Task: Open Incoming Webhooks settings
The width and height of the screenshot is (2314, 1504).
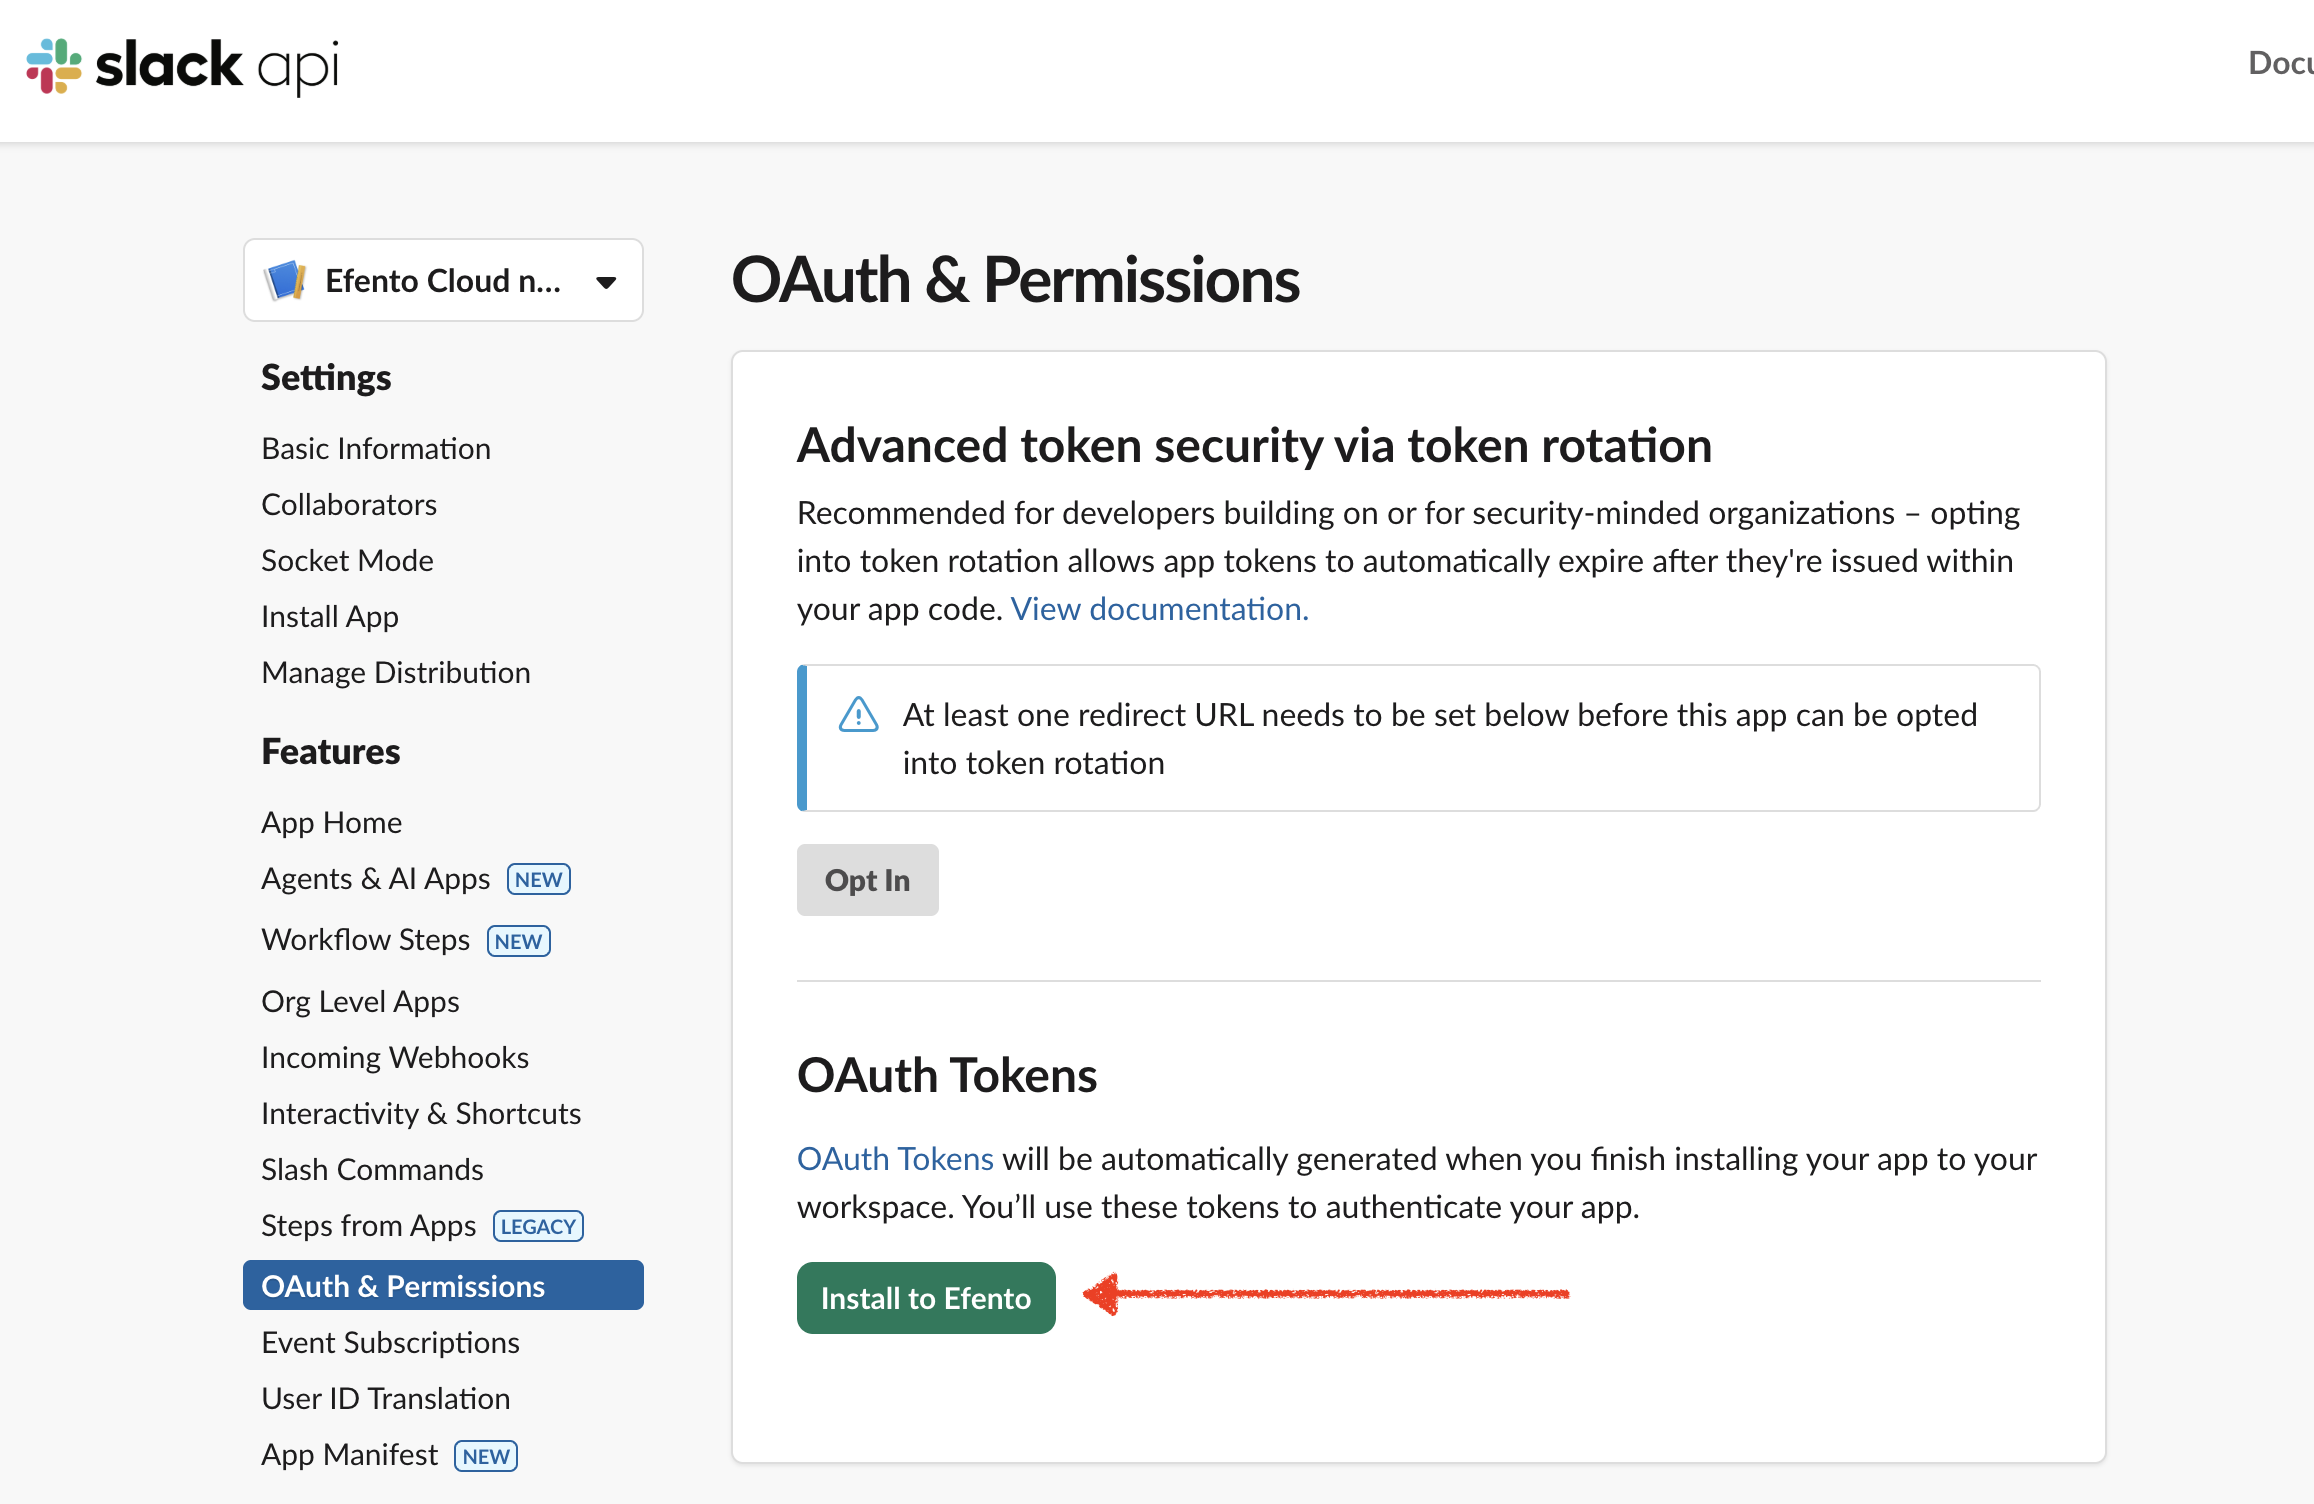Action: point(395,1058)
